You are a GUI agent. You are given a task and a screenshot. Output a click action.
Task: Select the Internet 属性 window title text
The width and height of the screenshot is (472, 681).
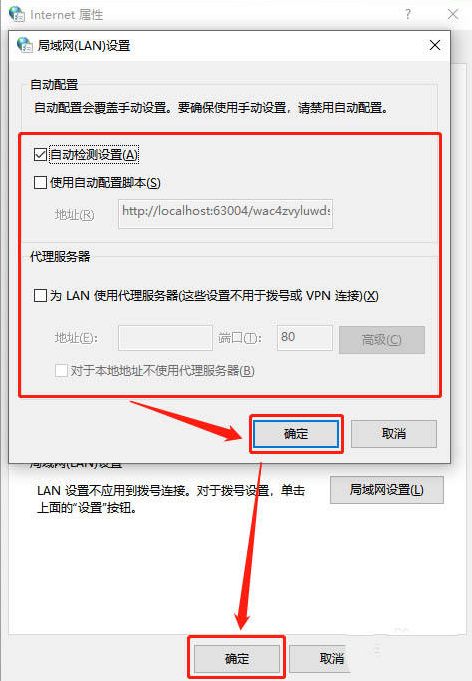66,15
